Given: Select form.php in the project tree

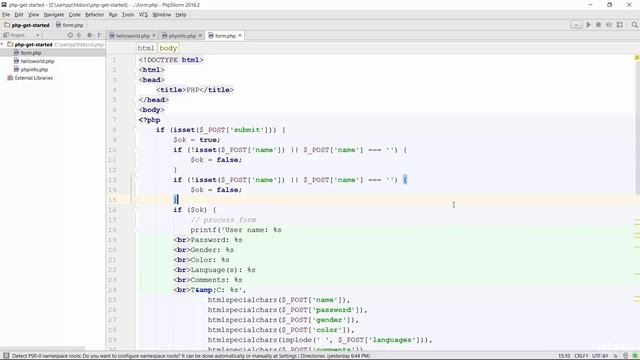Looking at the screenshot, I should click(x=31, y=53).
